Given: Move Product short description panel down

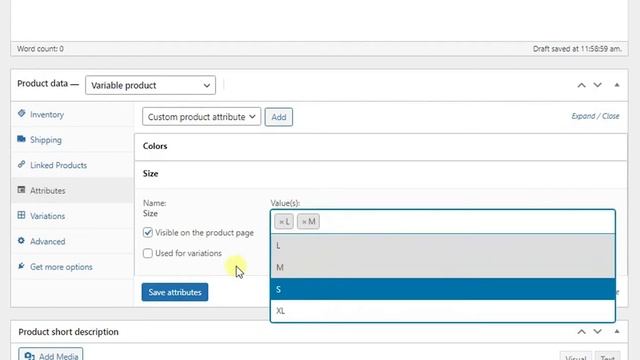Looking at the screenshot, I should coord(598,331).
